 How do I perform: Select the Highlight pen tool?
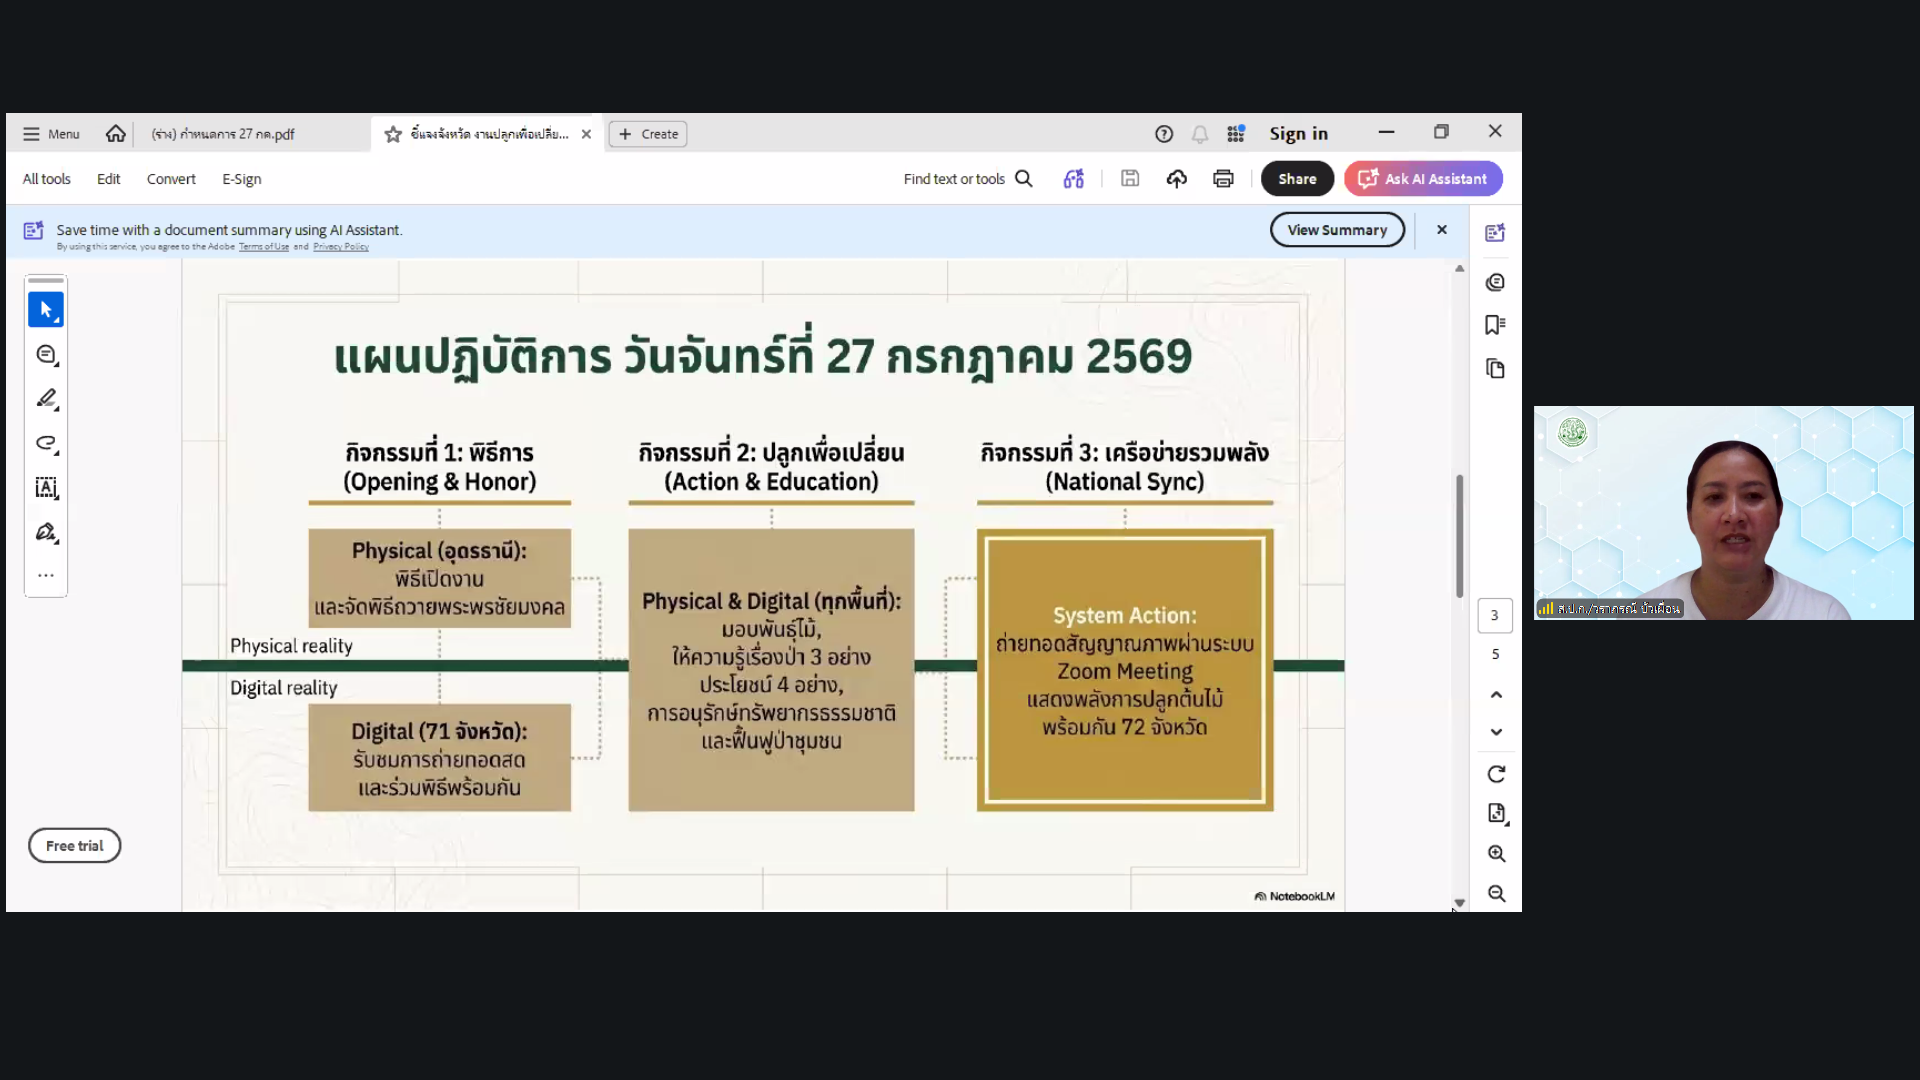(46, 399)
